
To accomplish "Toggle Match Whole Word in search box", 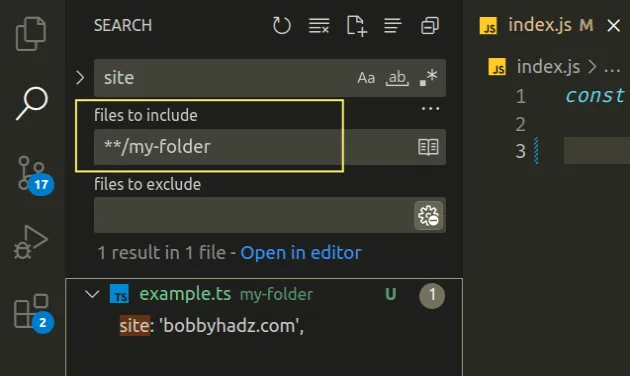I will [x=397, y=78].
